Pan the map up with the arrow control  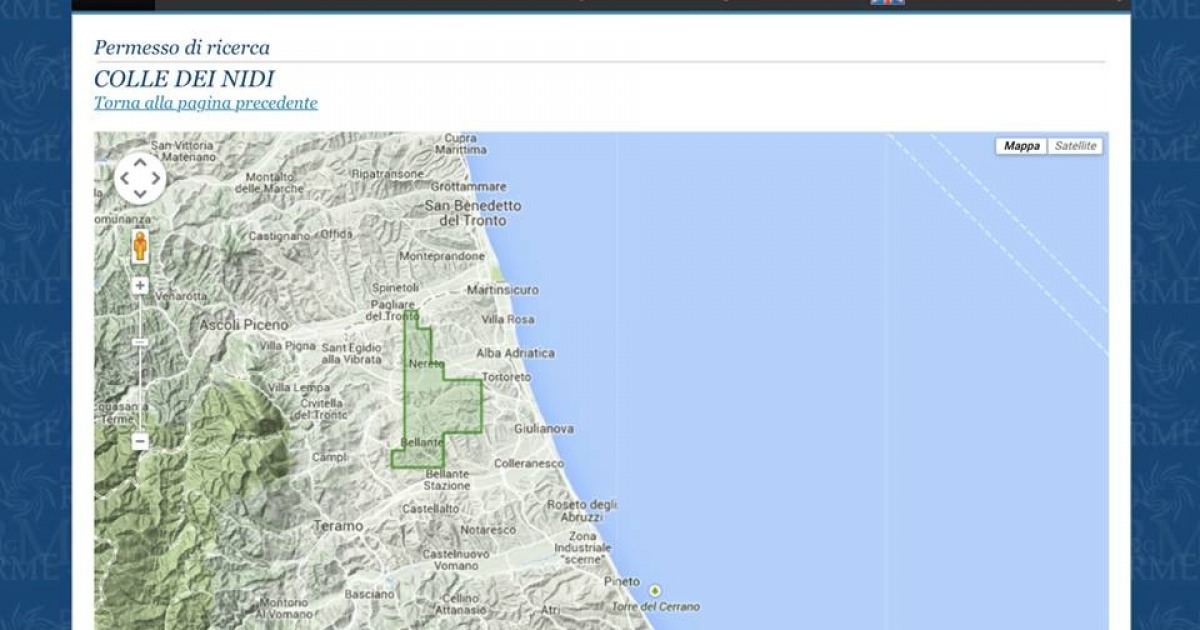point(140,165)
